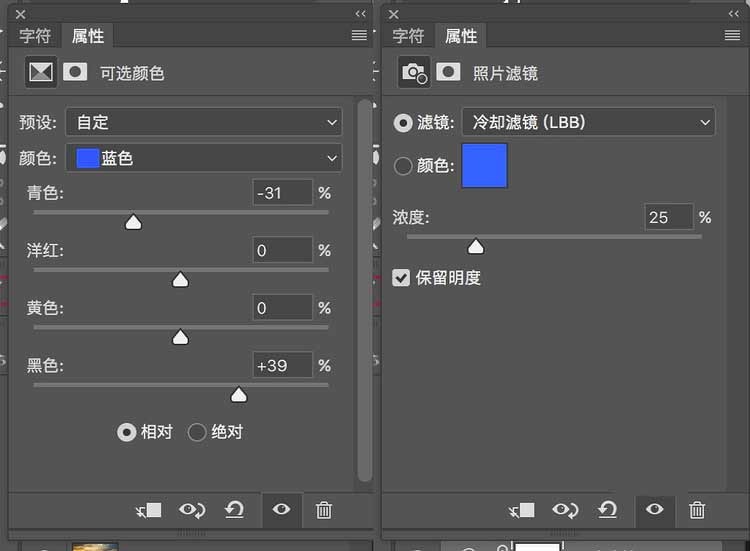Delete the Photo Filter adjustment layer
This screenshot has height=551, width=750.
[697, 510]
